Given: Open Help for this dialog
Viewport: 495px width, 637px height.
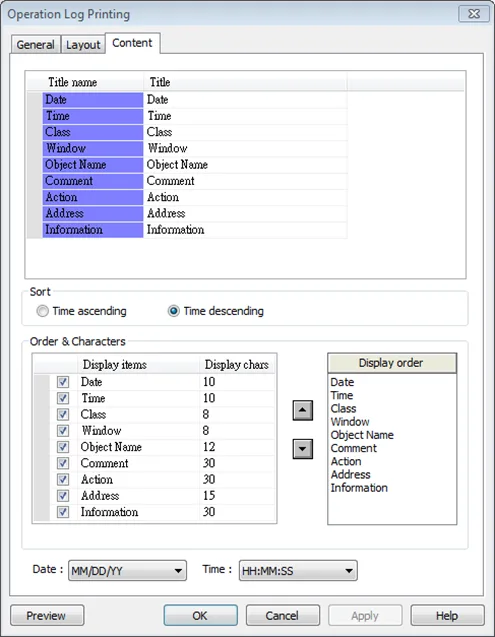Looking at the screenshot, I should point(447,615).
